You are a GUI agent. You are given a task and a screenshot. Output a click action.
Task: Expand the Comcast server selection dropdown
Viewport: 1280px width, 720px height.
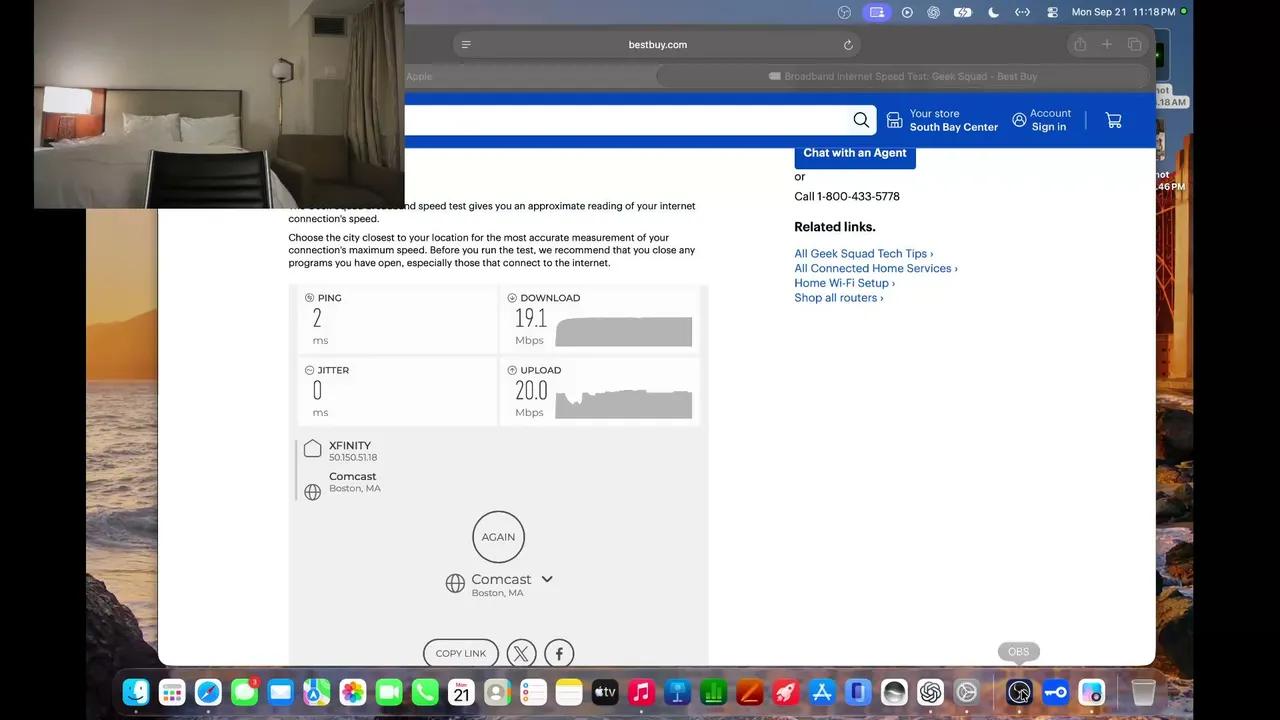(547, 579)
